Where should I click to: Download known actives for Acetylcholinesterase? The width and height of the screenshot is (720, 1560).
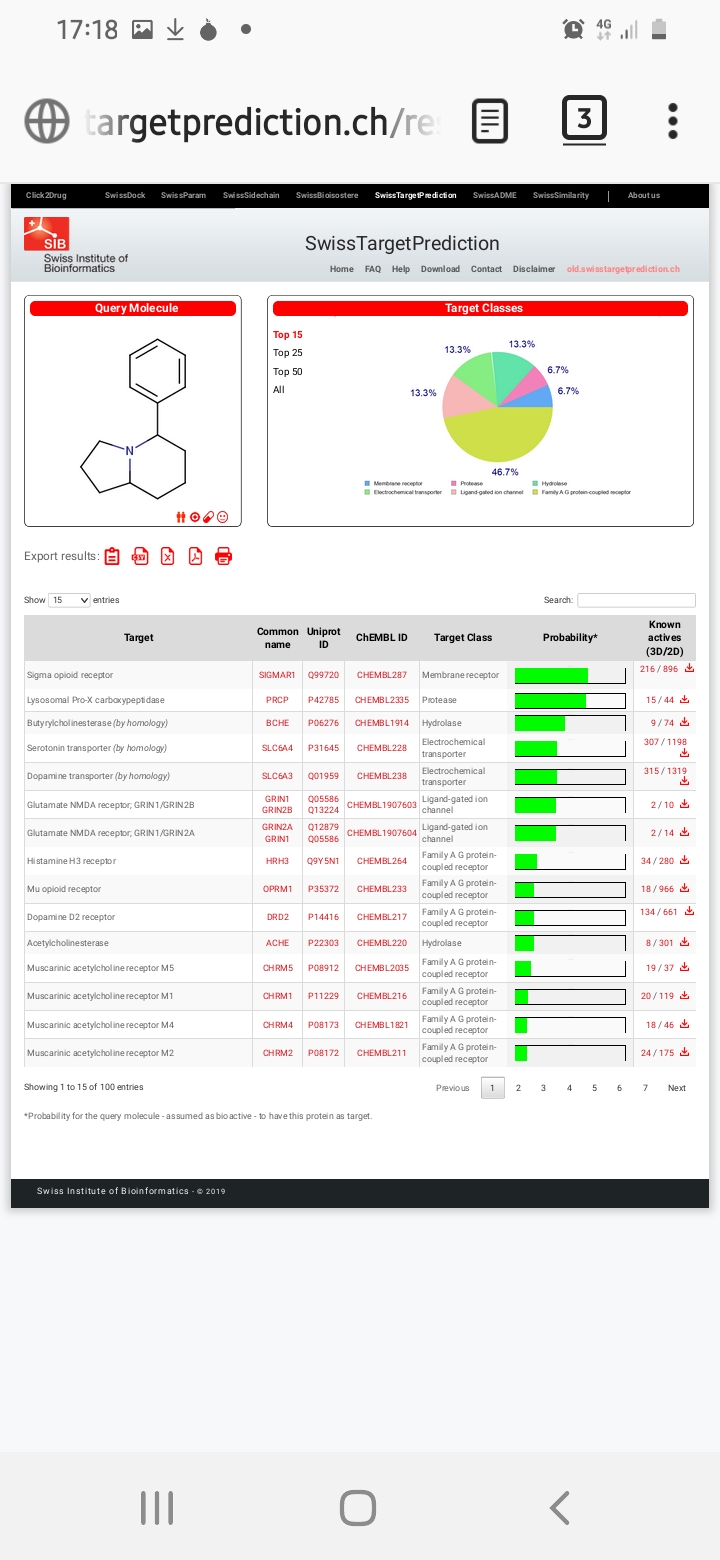[685, 942]
